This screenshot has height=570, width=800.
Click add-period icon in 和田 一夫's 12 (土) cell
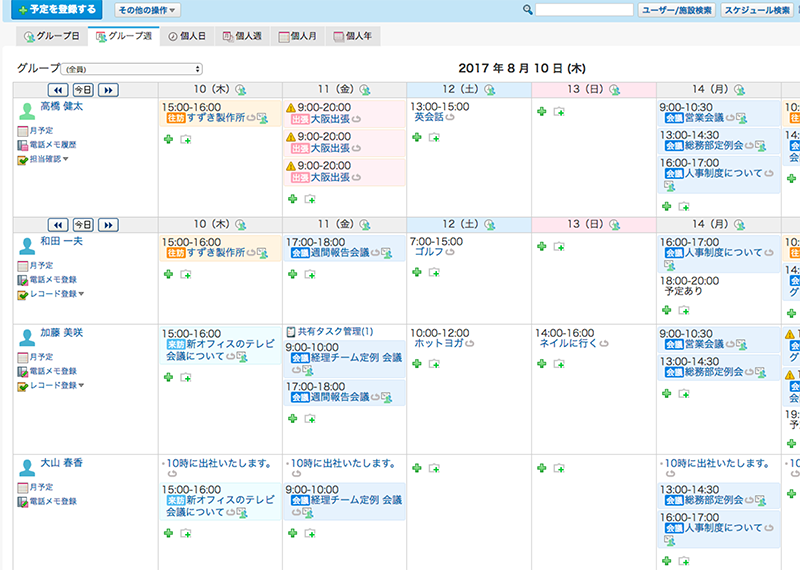(x=434, y=272)
